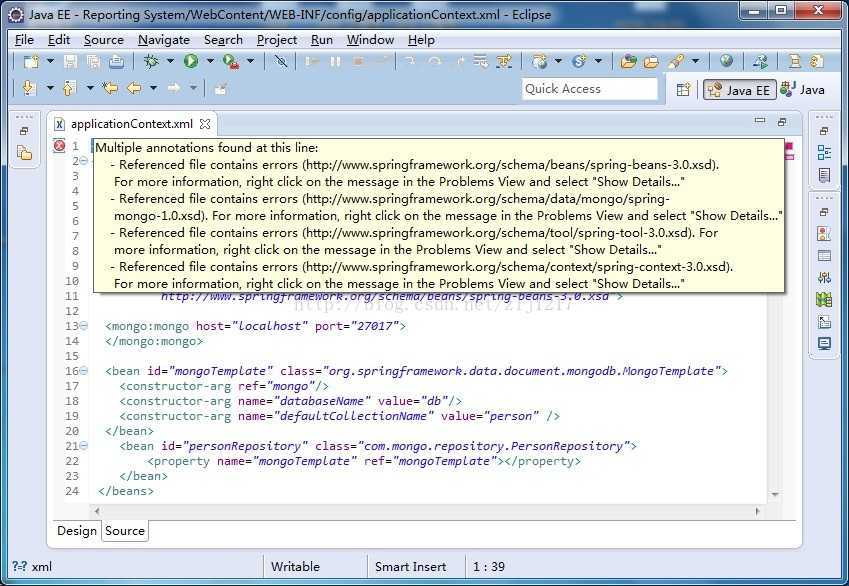Screen dimensions: 849x586
Task: Collapse the mongo:mongo fold on line 13
Action: point(84,325)
